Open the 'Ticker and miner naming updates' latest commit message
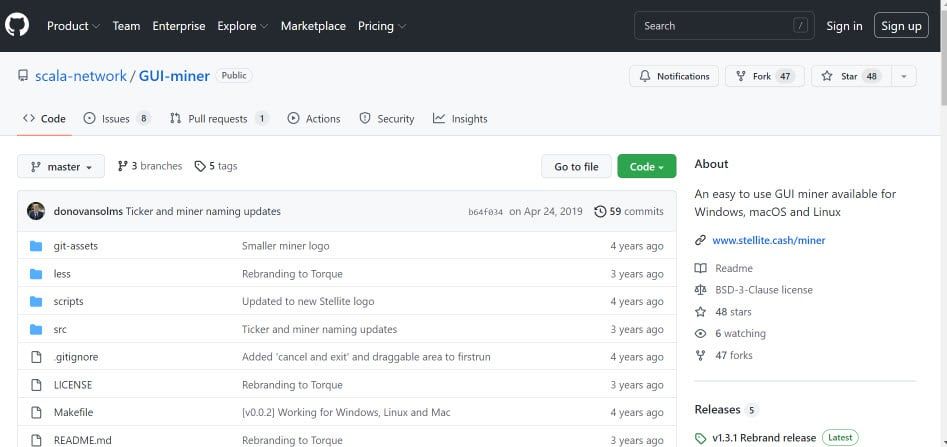 click(x=203, y=211)
